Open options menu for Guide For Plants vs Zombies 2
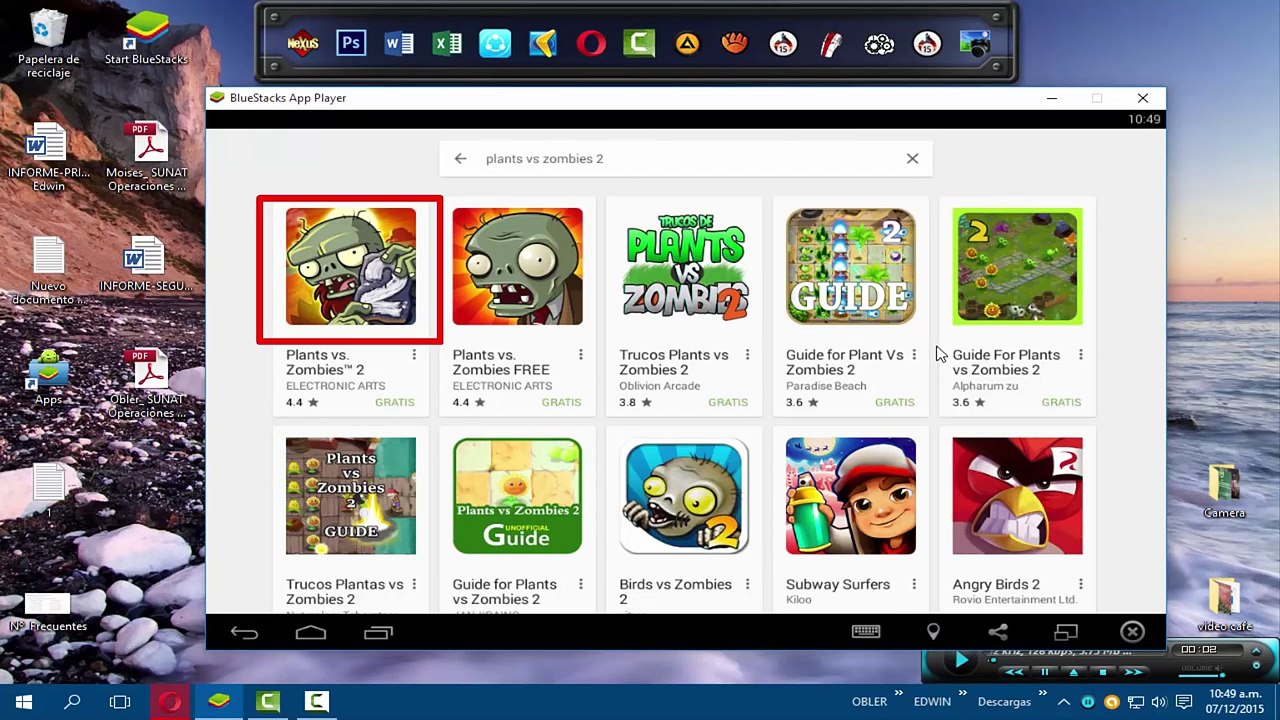 [x=1081, y=355]
